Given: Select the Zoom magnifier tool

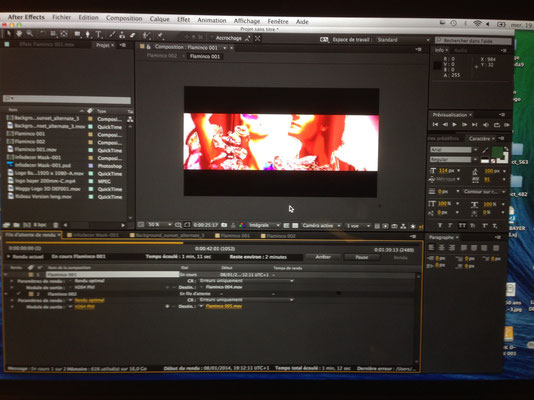Looking at the screenshot, I should (30, 33).
